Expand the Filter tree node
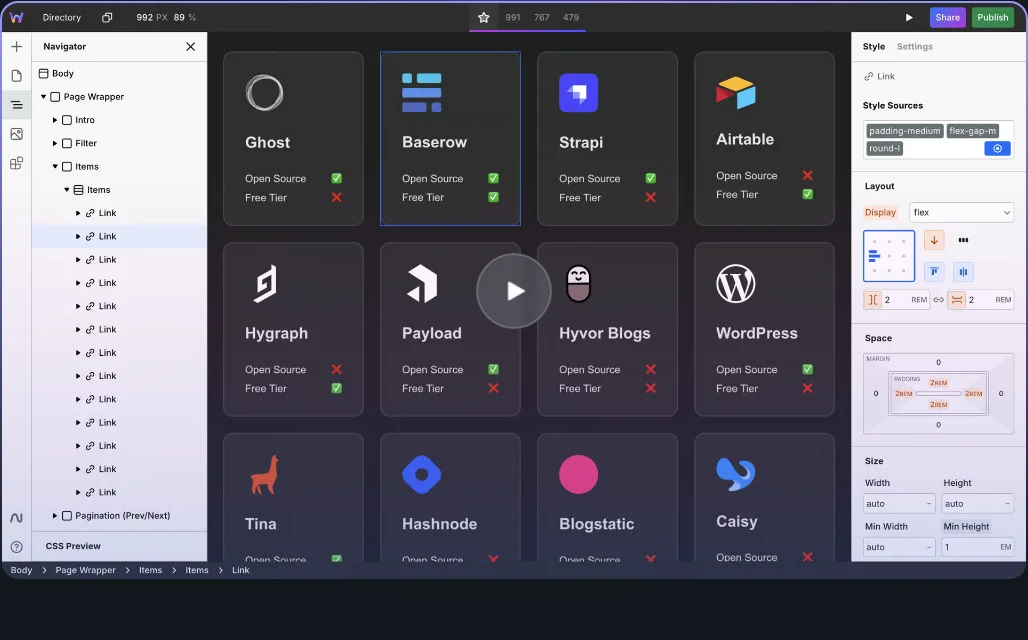Screen dimensions: 1028x640 pyautogui.click(x=55, y=143)
